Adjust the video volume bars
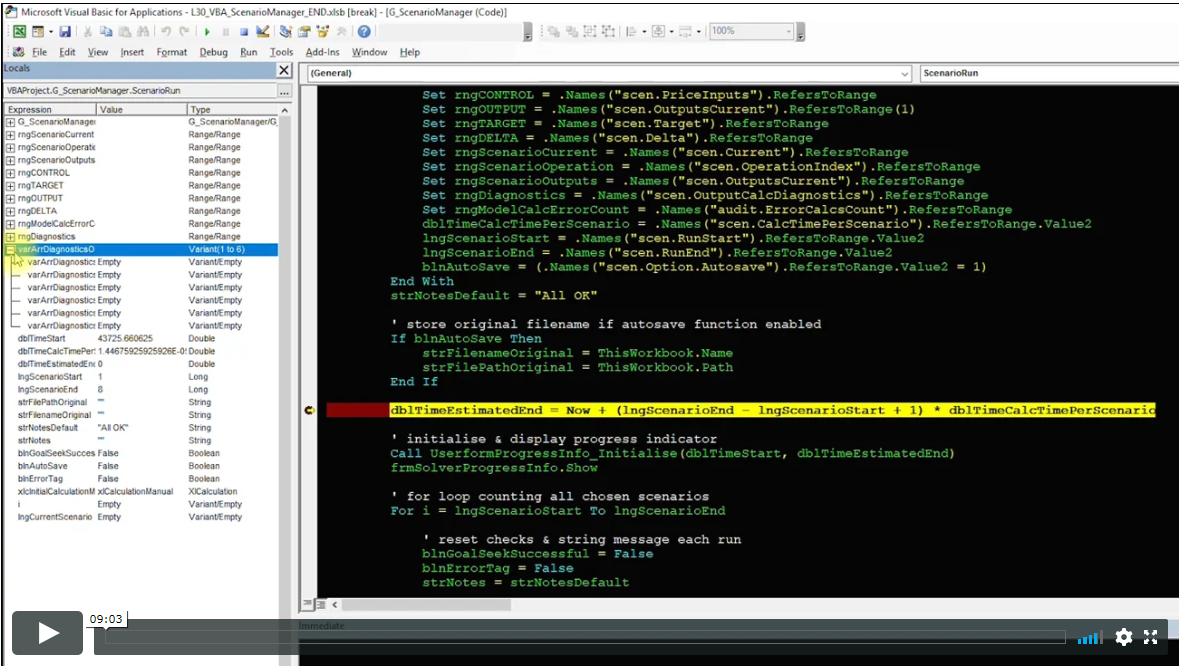Image resolution: width=1182 pixels, height=668 pixels. (x=1088, y=639)
